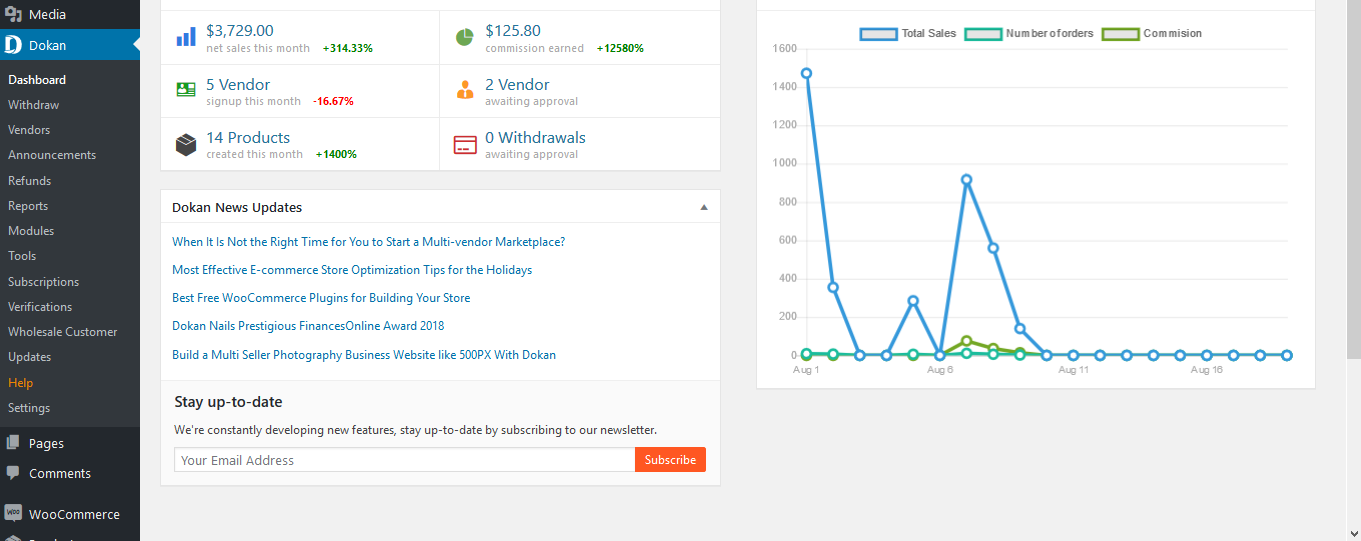The height and width of the screenshot is (541, 1361).
Task: Open Dokan Settings submenu
Action: [x=29, y=408]
